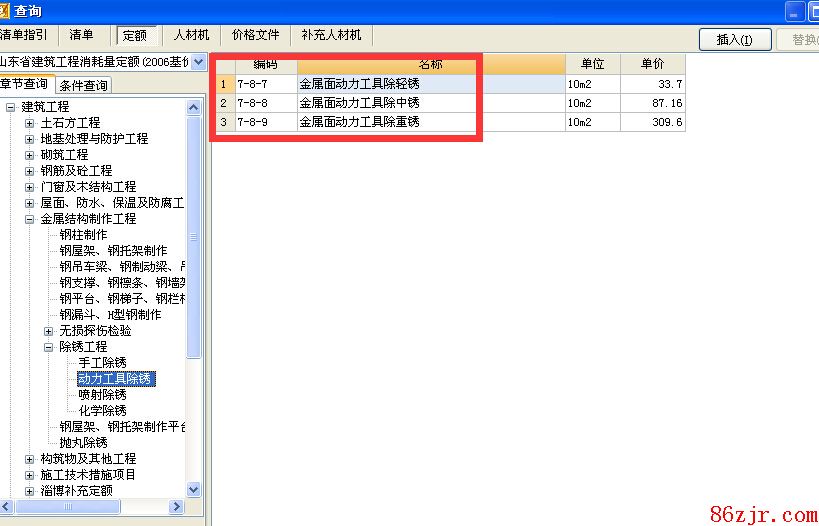Expand the 淄博补充定额 tree node
This screenshot has width=819, height=526.
[x=30, y=491]
